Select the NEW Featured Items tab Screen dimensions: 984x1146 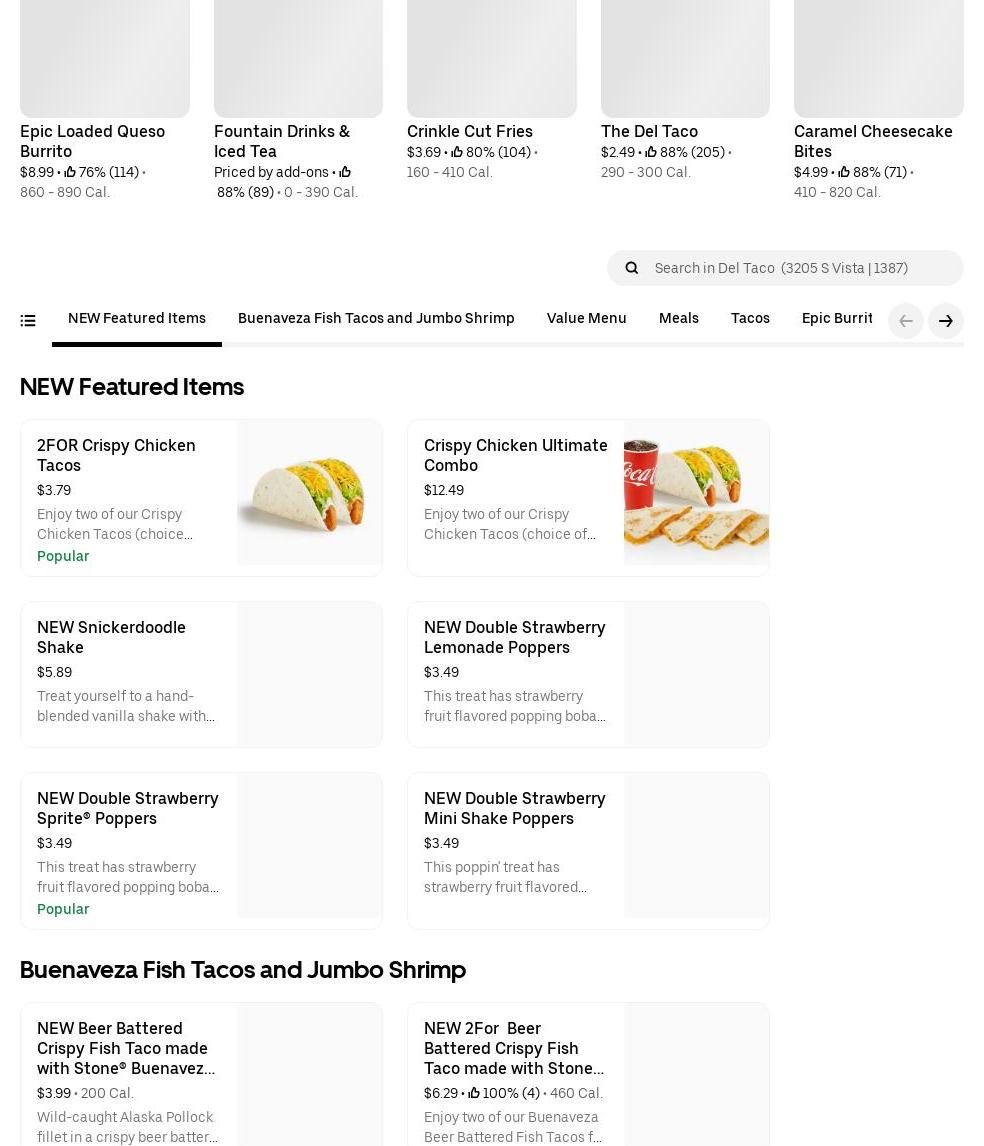coord(137,319)
